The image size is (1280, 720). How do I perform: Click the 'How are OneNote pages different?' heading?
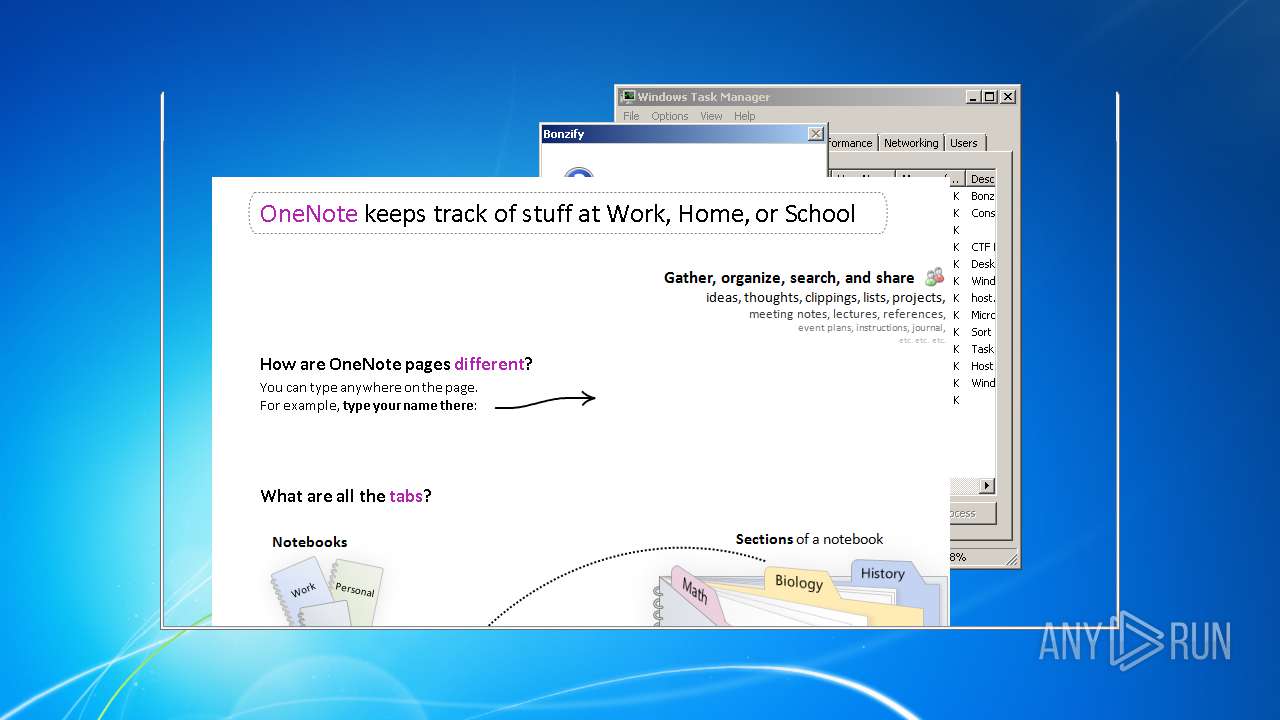(396, 364)
